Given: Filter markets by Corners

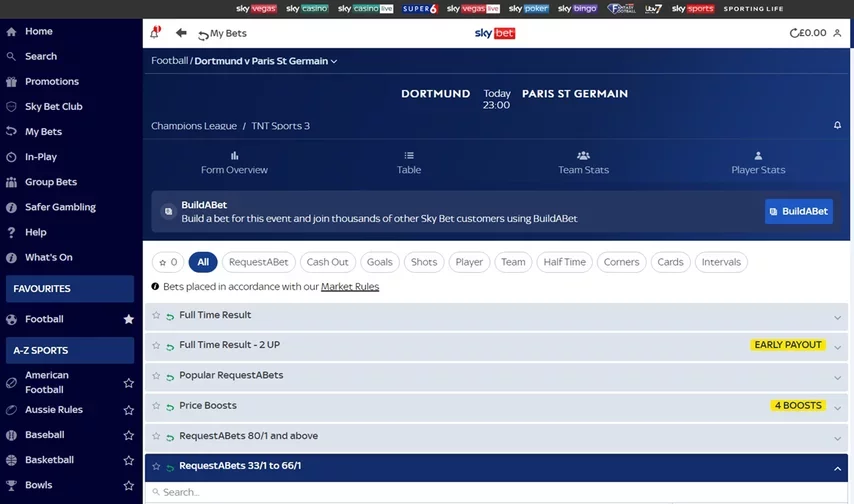Looking at the screenshot, I should (x=621, y=262).
